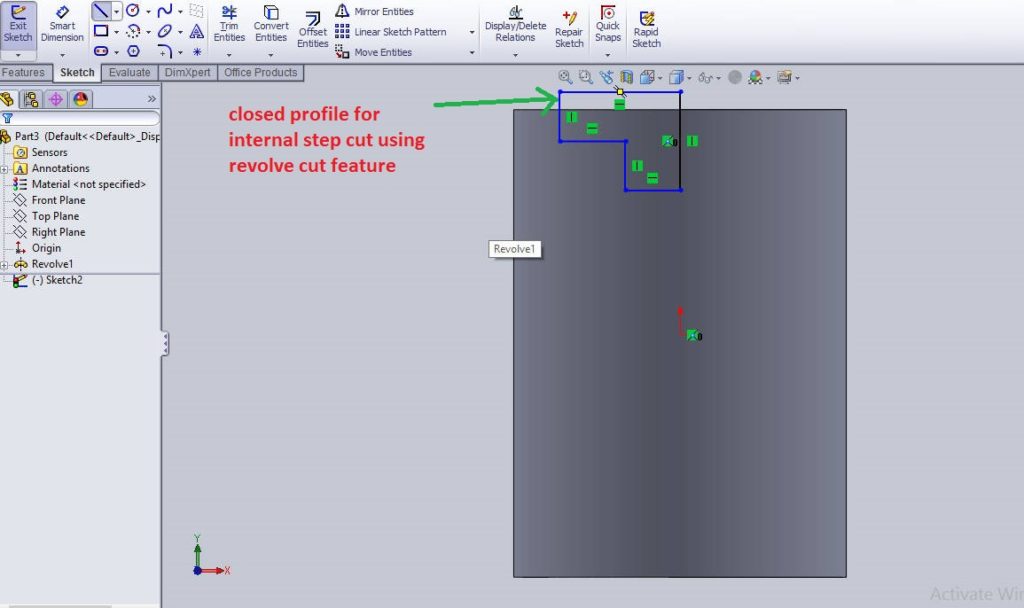Viewport: 1024px width, 608px height.
Task: Click the Convert Entities tool
Action: tap(271, 24)
